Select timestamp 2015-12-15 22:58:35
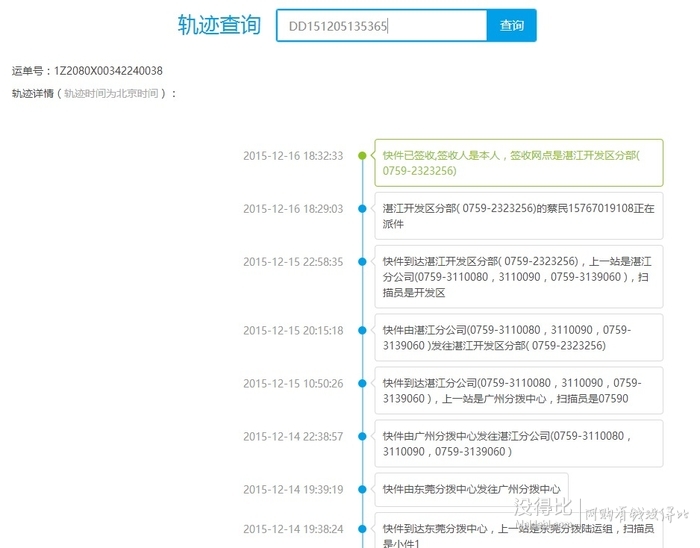 coord(293,262)
